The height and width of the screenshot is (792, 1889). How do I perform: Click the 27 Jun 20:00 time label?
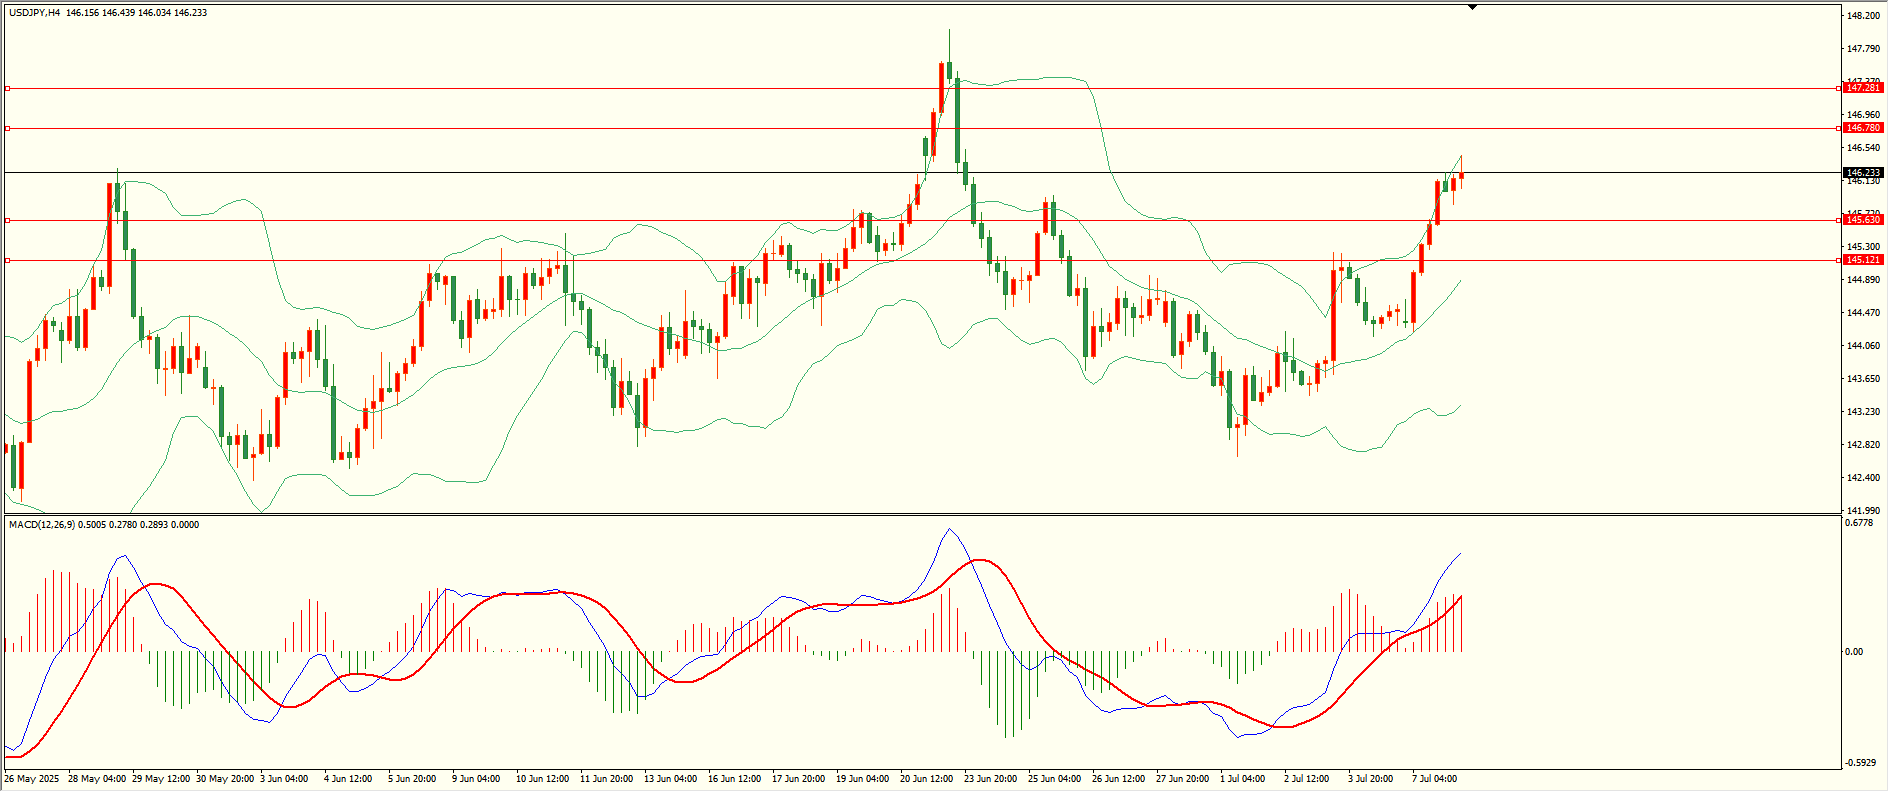pos(1183,779)
